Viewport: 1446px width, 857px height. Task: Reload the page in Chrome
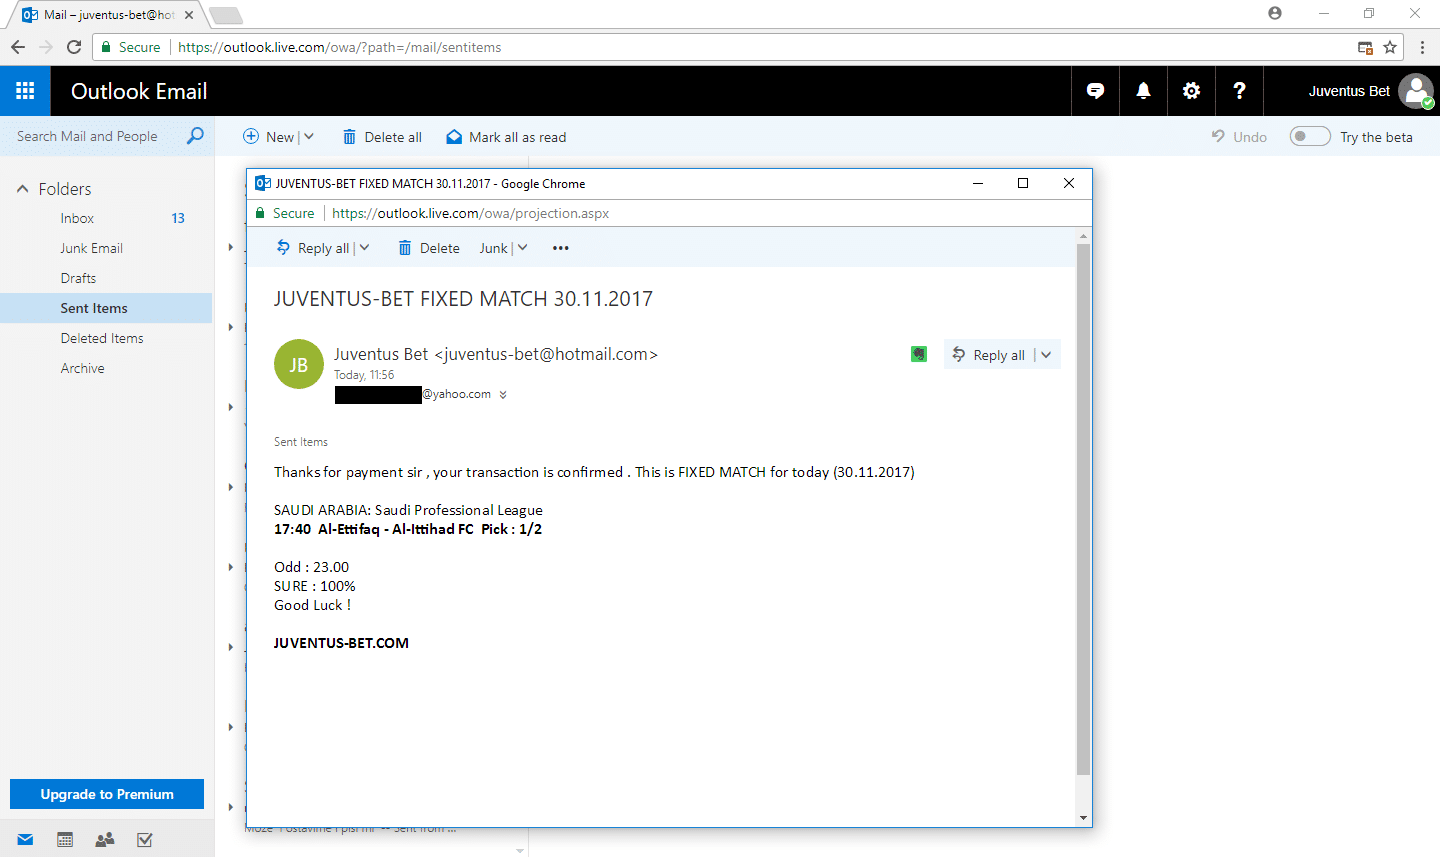coord(74,47)
